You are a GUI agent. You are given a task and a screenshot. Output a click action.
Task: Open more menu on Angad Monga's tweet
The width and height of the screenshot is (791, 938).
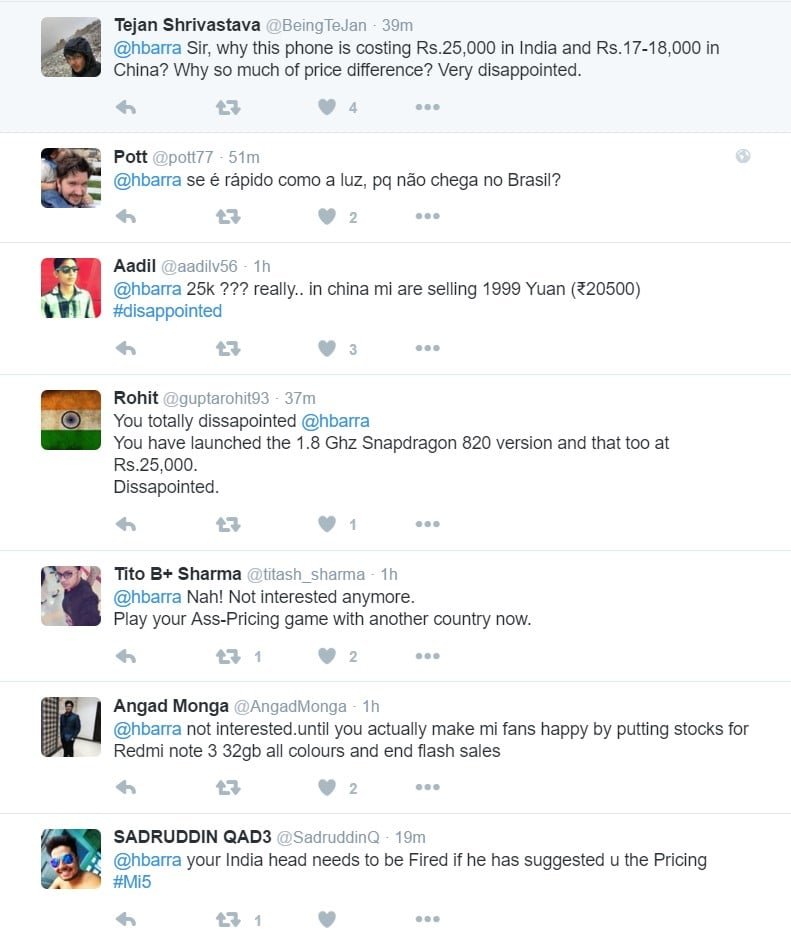(427, 787)
